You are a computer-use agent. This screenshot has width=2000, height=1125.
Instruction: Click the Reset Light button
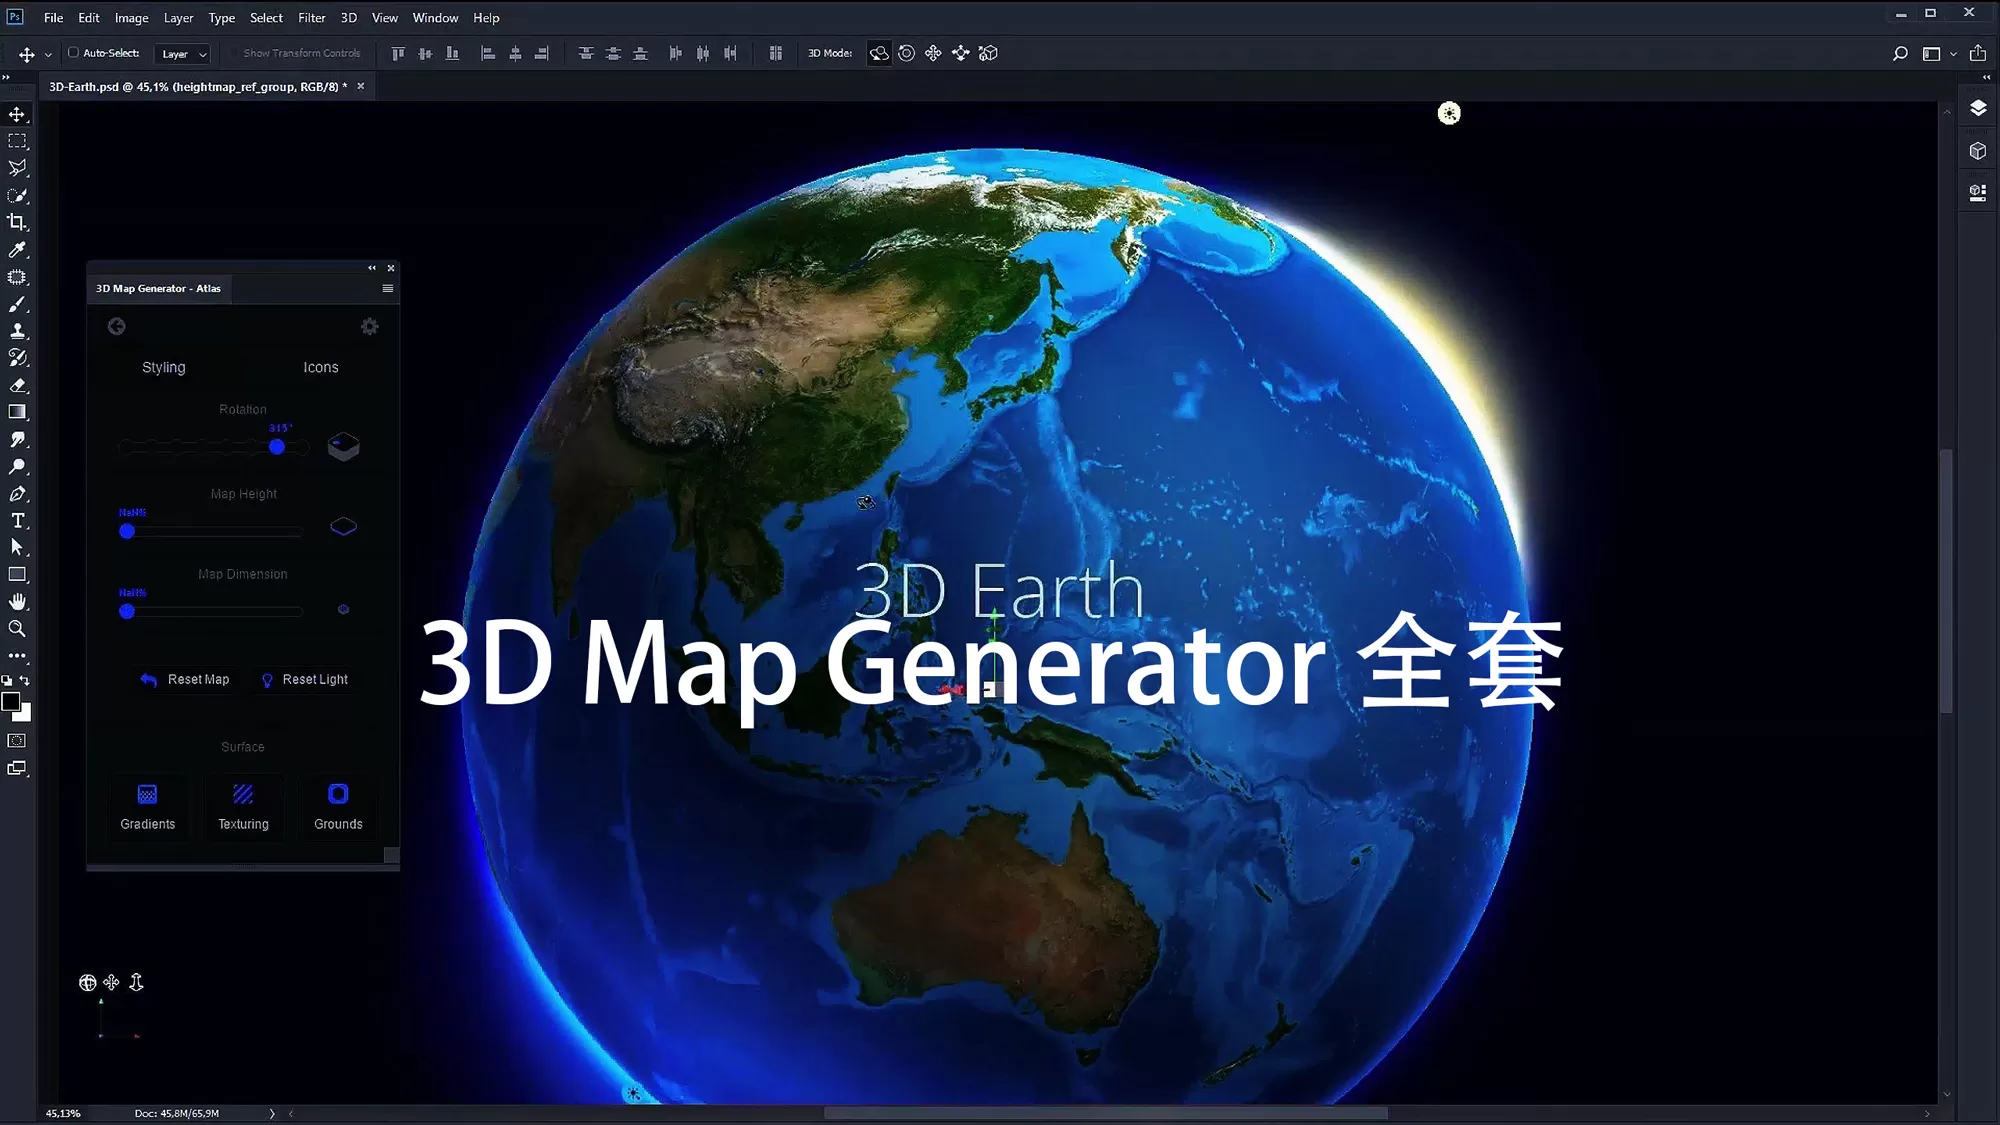point(304,680)
